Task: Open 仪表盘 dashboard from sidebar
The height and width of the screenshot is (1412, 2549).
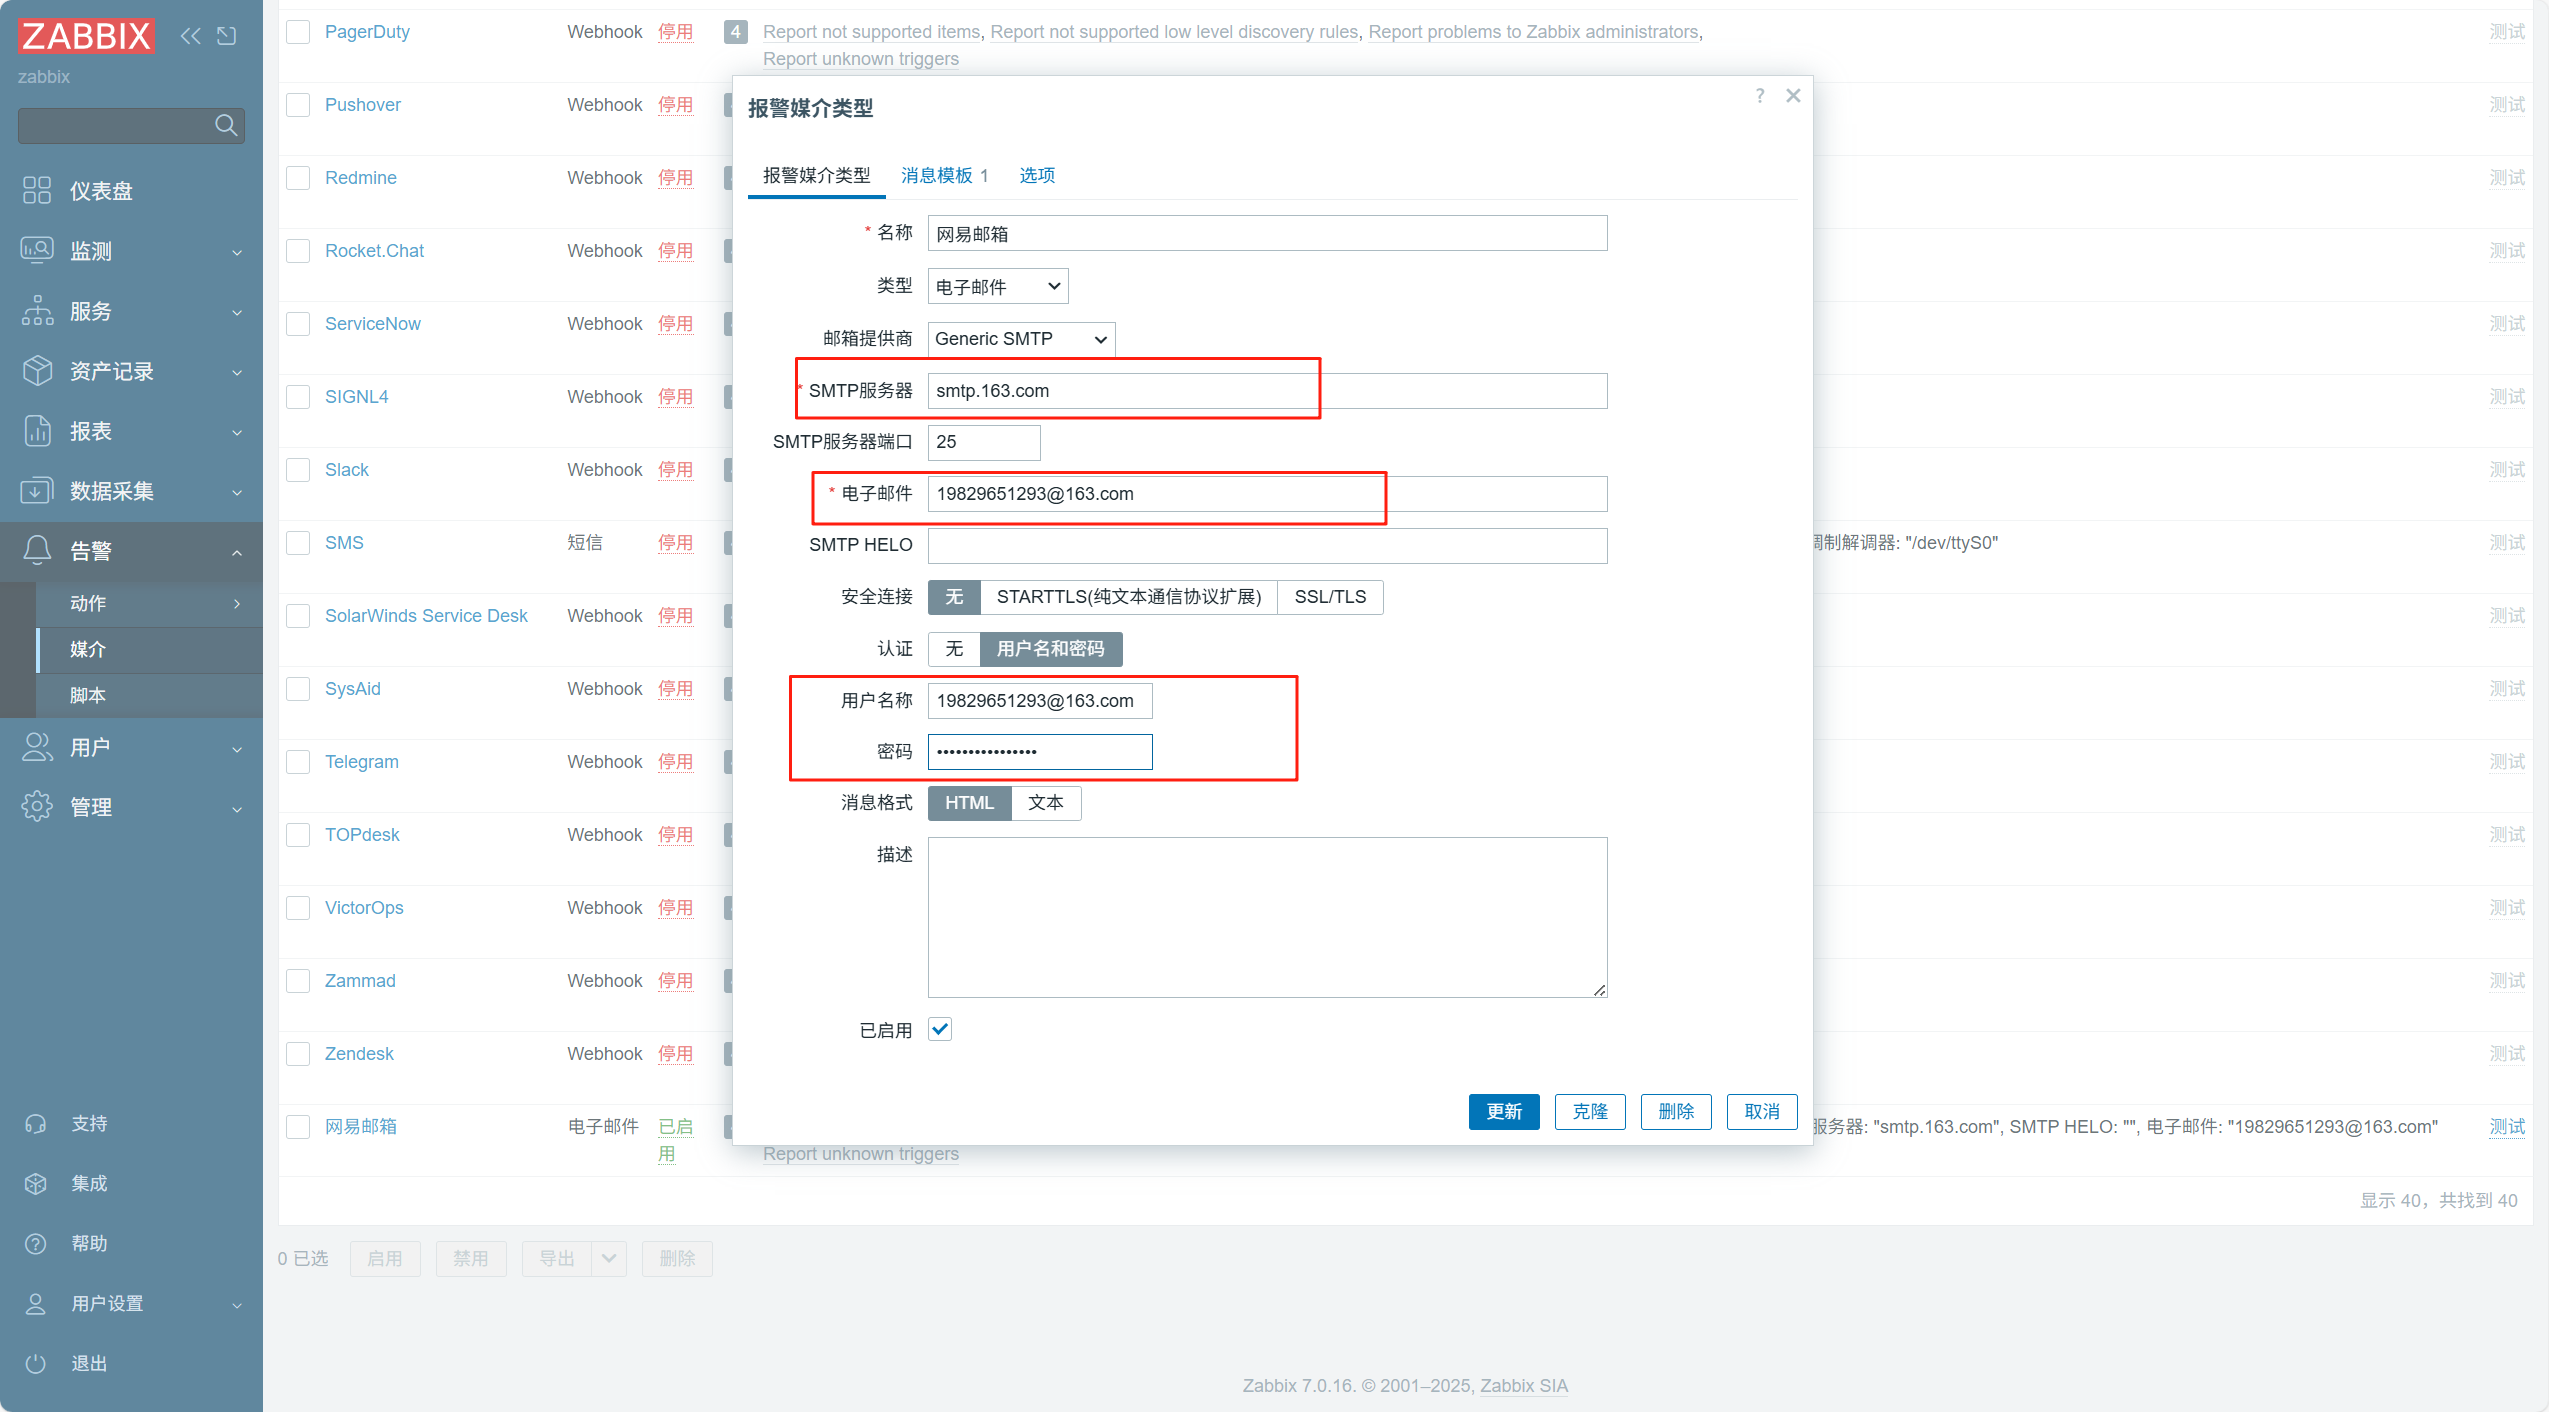Action: pos(100,191)
